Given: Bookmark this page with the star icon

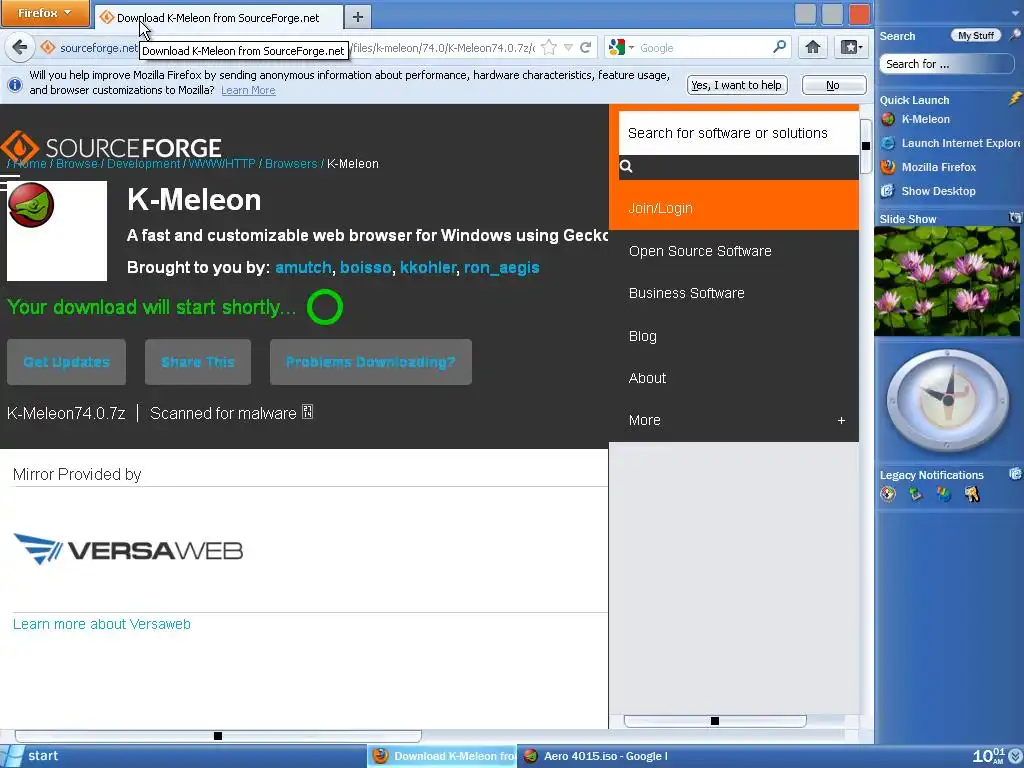Looking at the screenshot, I should 549,47.
